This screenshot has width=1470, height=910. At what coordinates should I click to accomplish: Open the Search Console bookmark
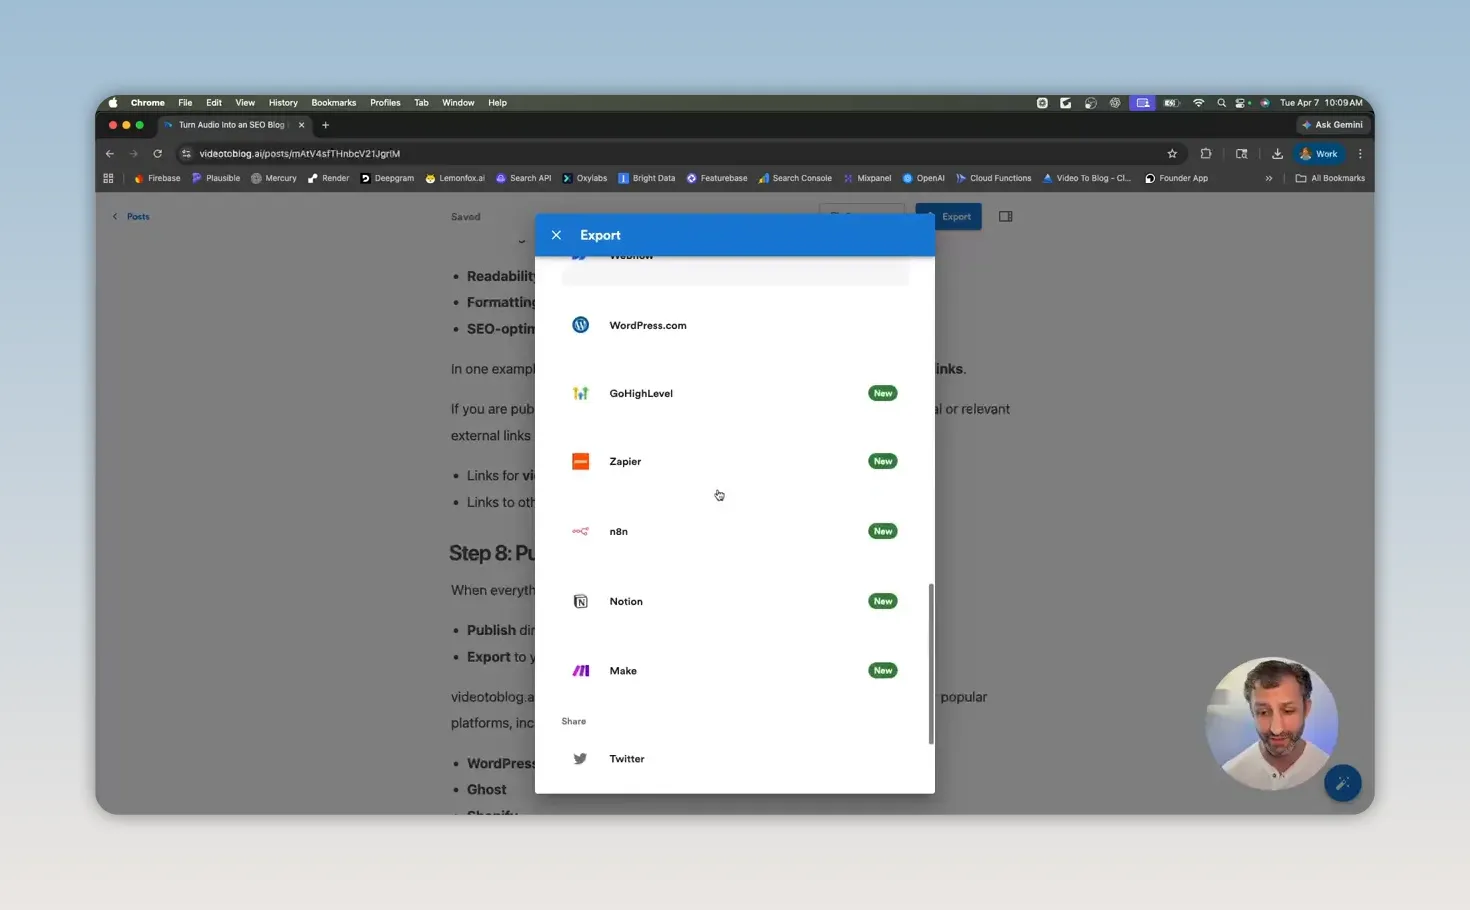[795, 178]
